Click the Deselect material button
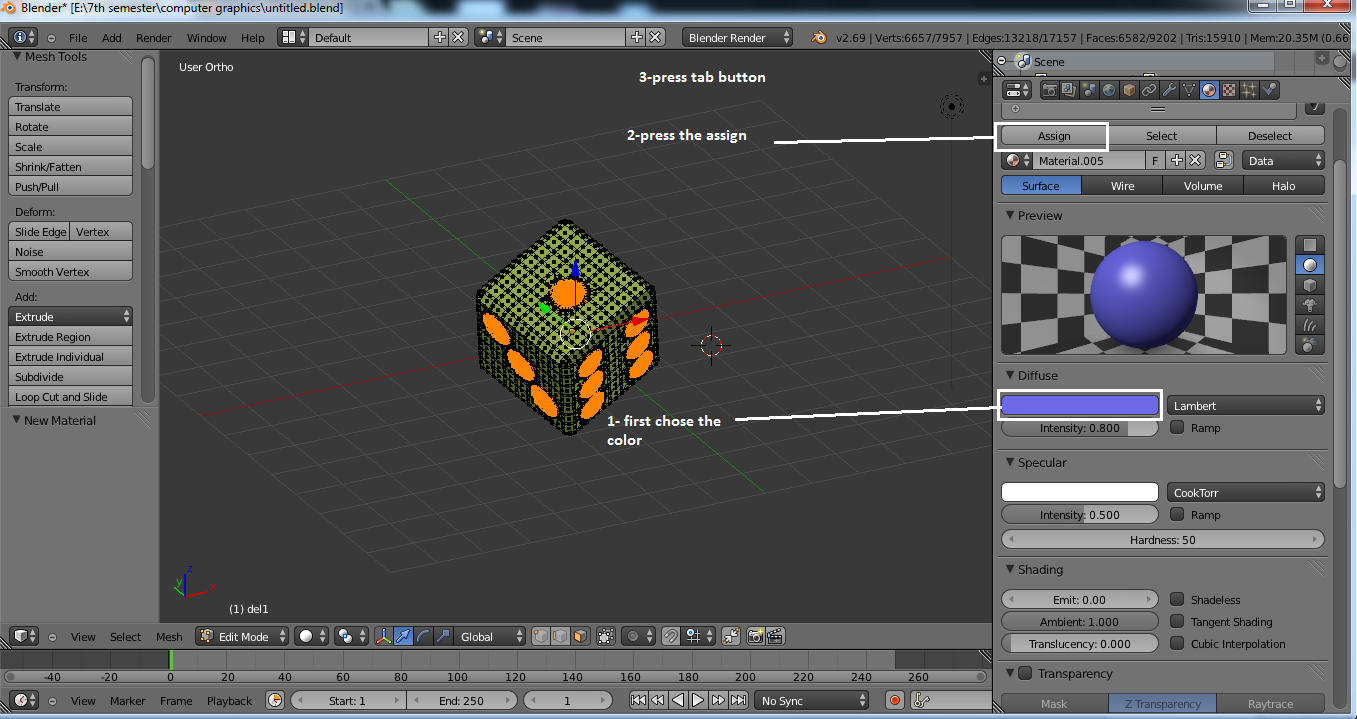 tap(1270, 135)
